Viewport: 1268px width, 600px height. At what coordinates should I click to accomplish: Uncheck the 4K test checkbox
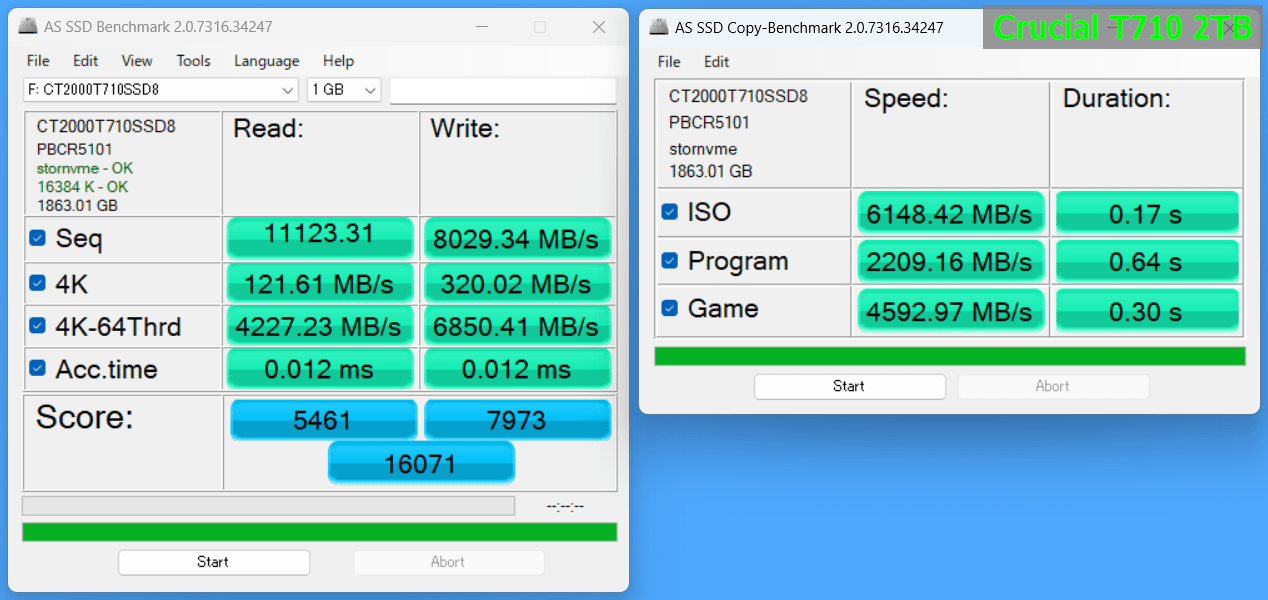(x=37, y=283)
